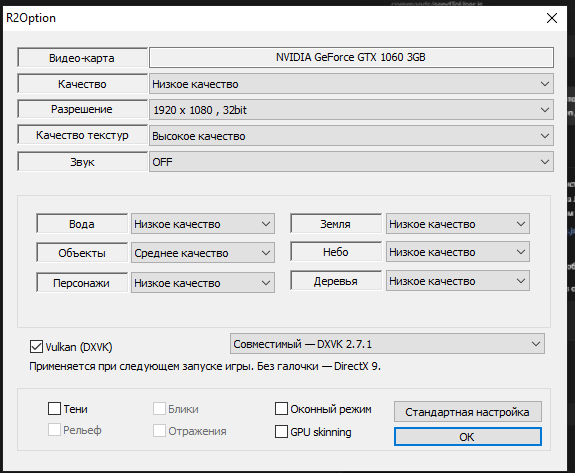Click the Качество label box
575x473 pixels.
[82, 84]
